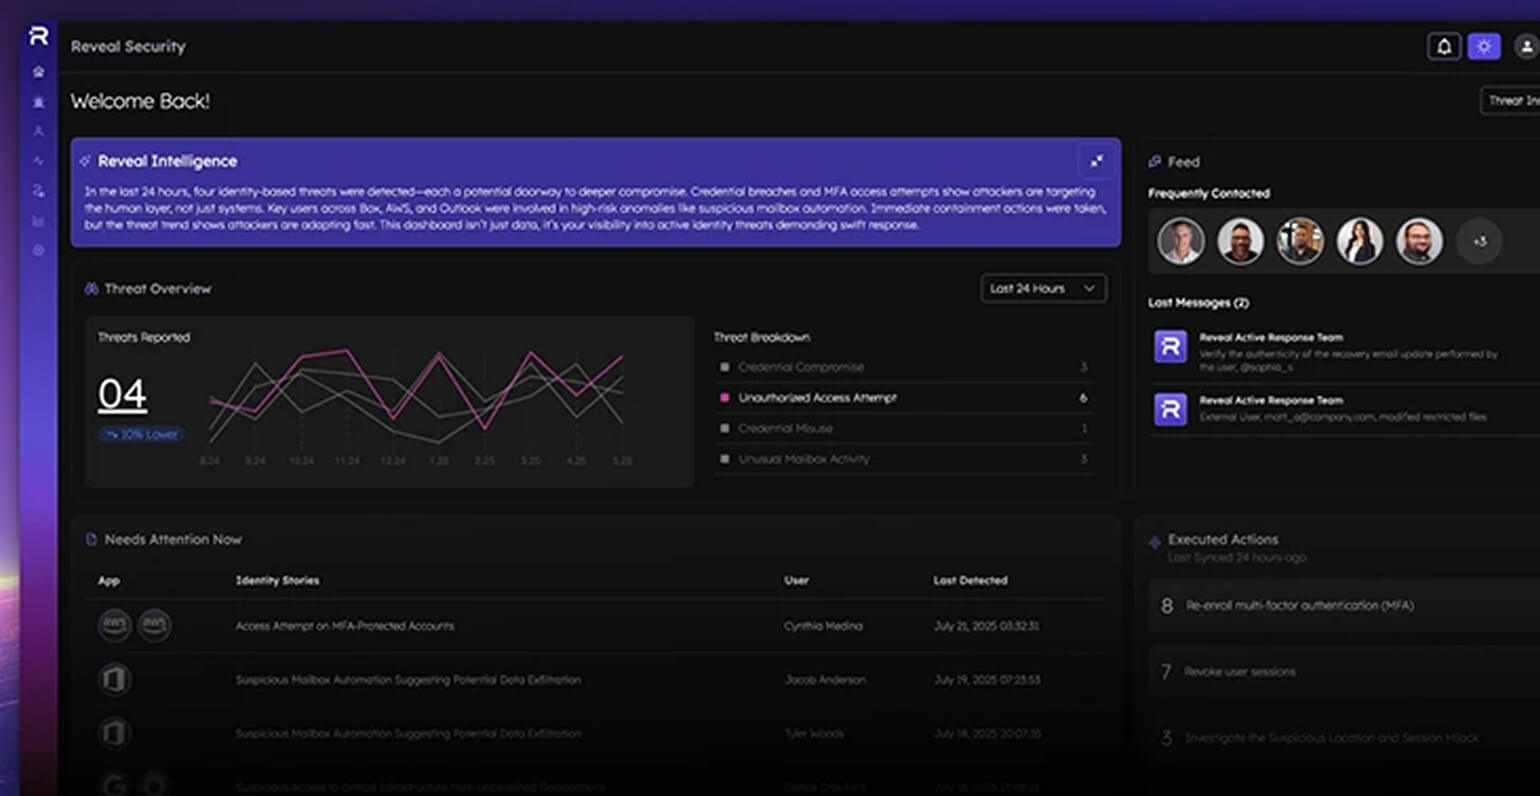Click the activity pulse sidebar icon
Image resolution: width=1540 pixels, height=796 pixels.
click(39, 161)
